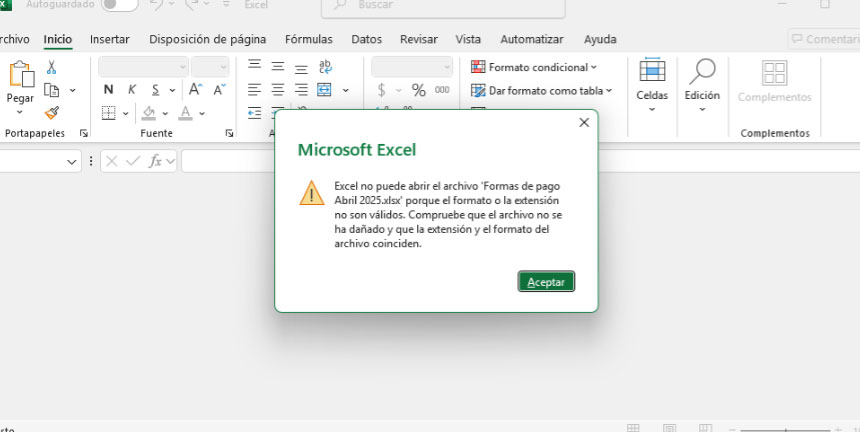Click the accounting dollar format icon
860x432 pixels.
382,90
